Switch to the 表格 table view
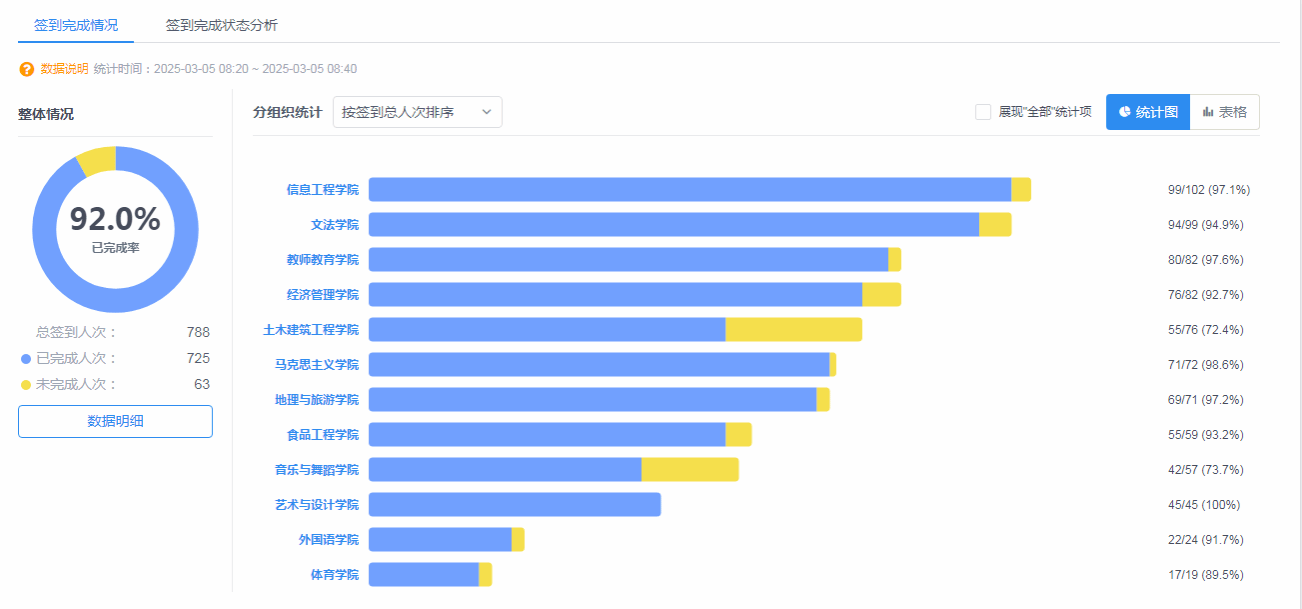The width and height of the screenshot is (1302, 609). (x=1225, y=112)
